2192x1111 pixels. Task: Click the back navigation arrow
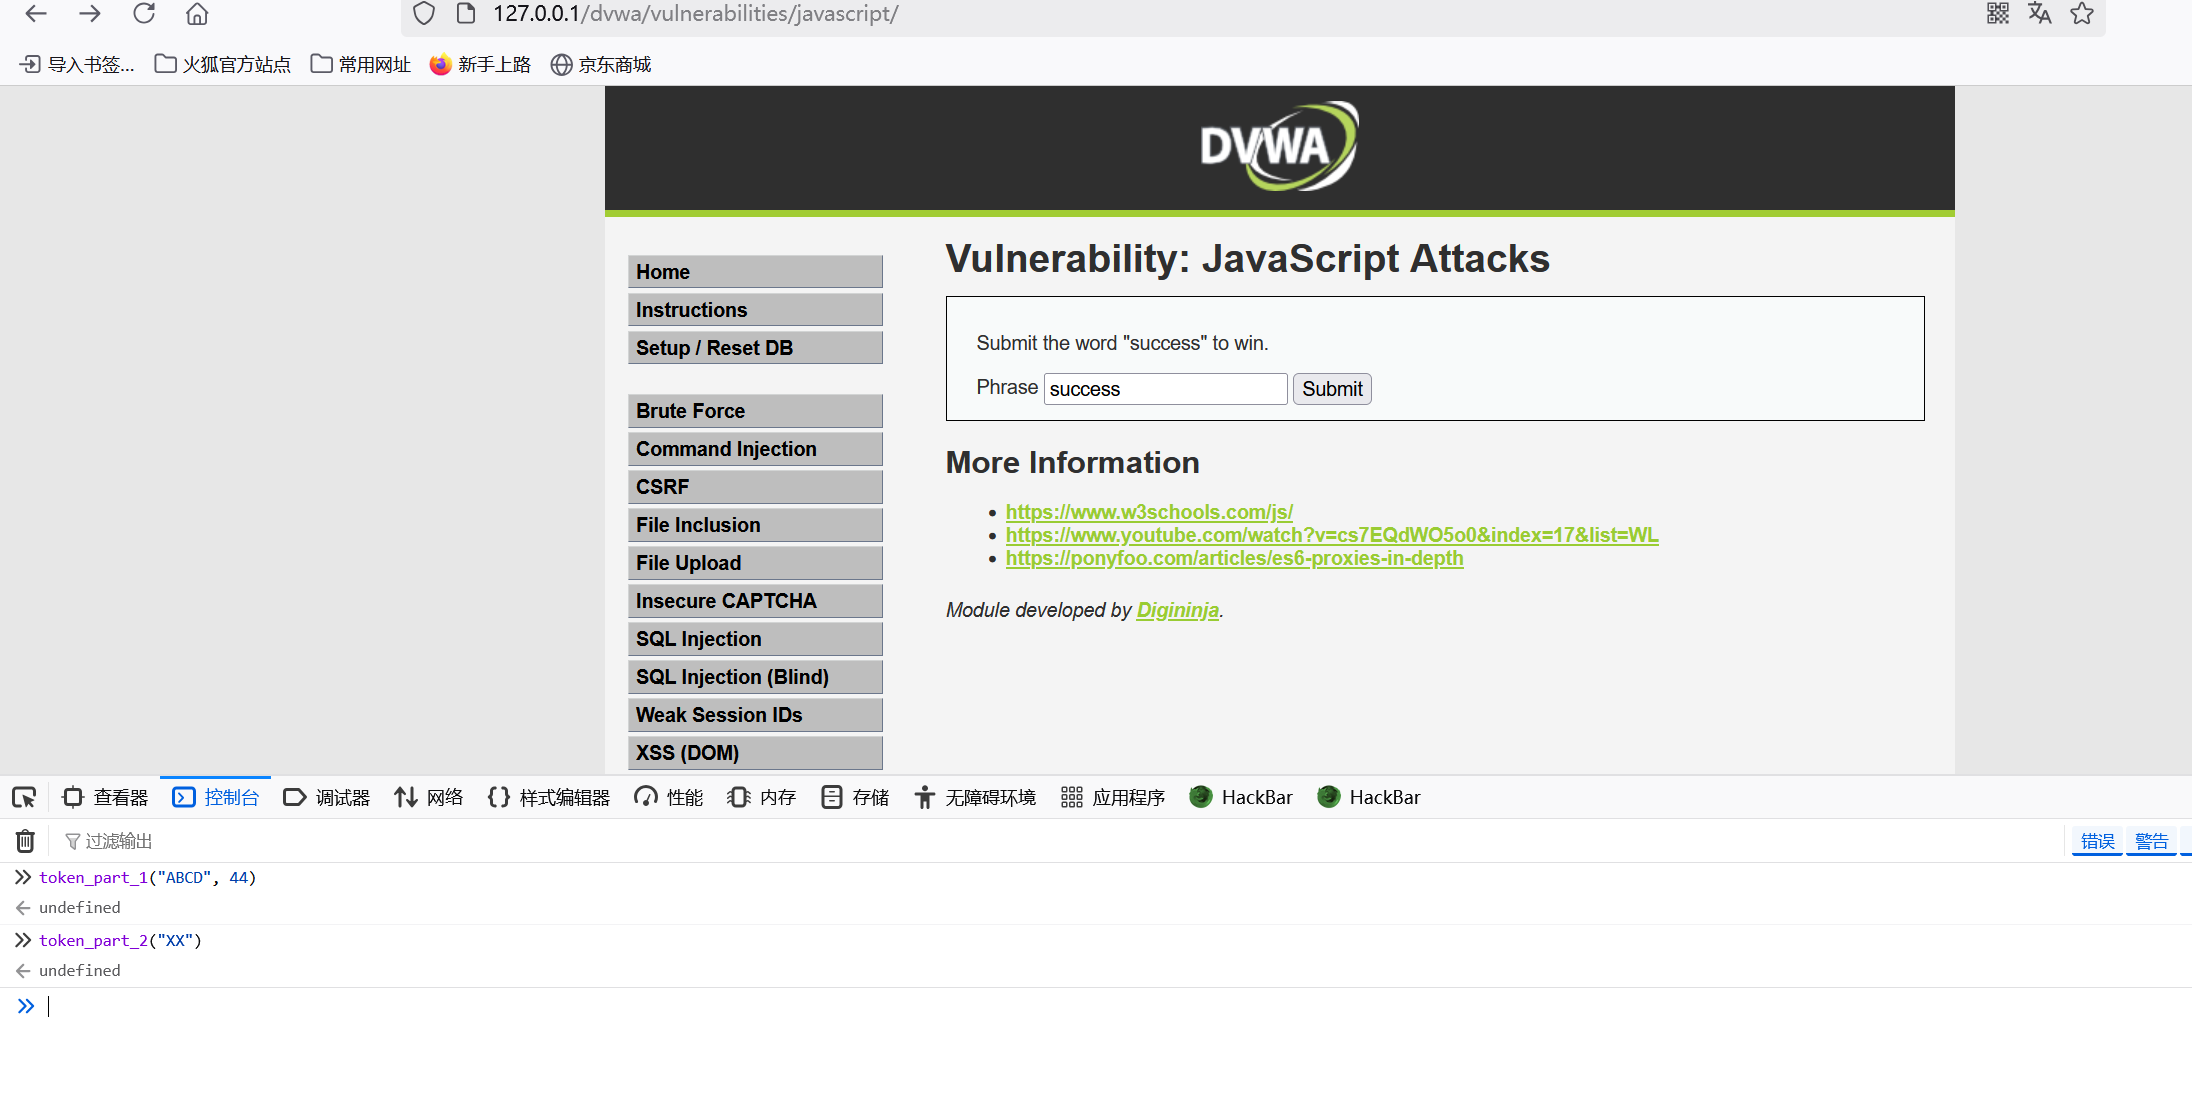(36, 14)
